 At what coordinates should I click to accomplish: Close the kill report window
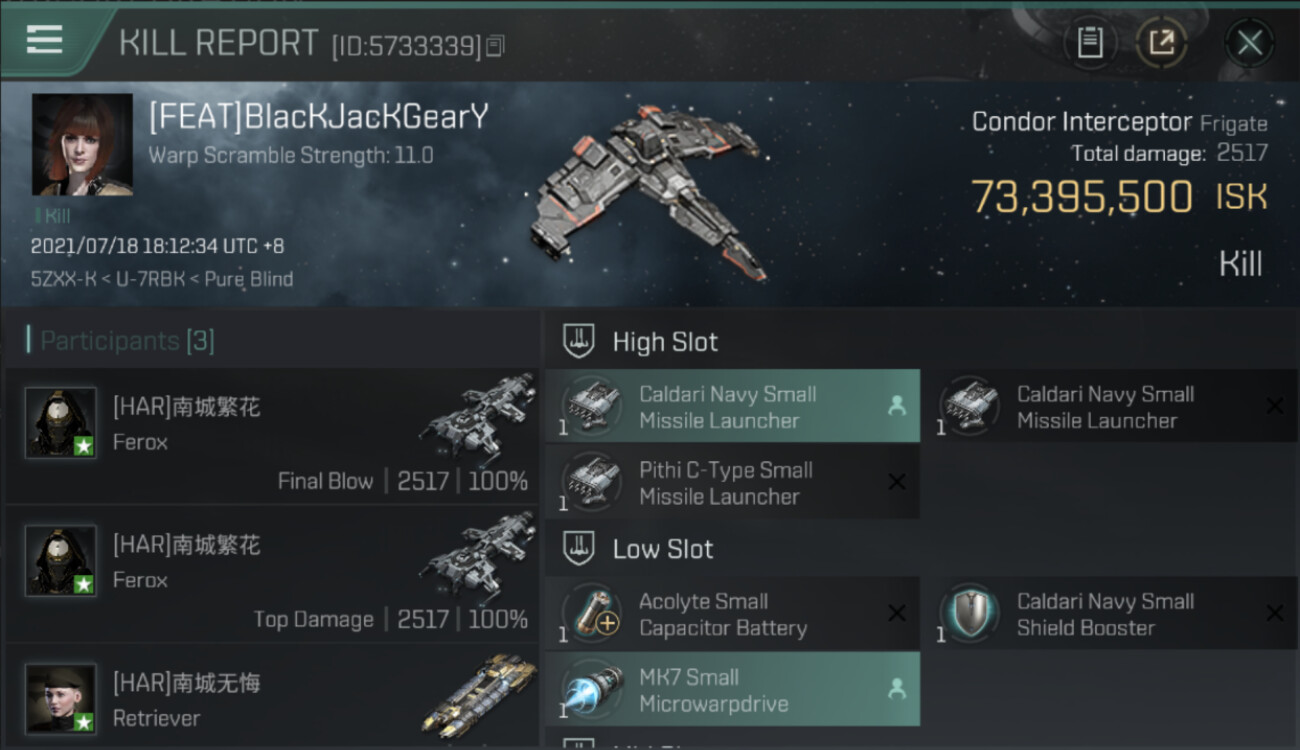click(1249, 42)
